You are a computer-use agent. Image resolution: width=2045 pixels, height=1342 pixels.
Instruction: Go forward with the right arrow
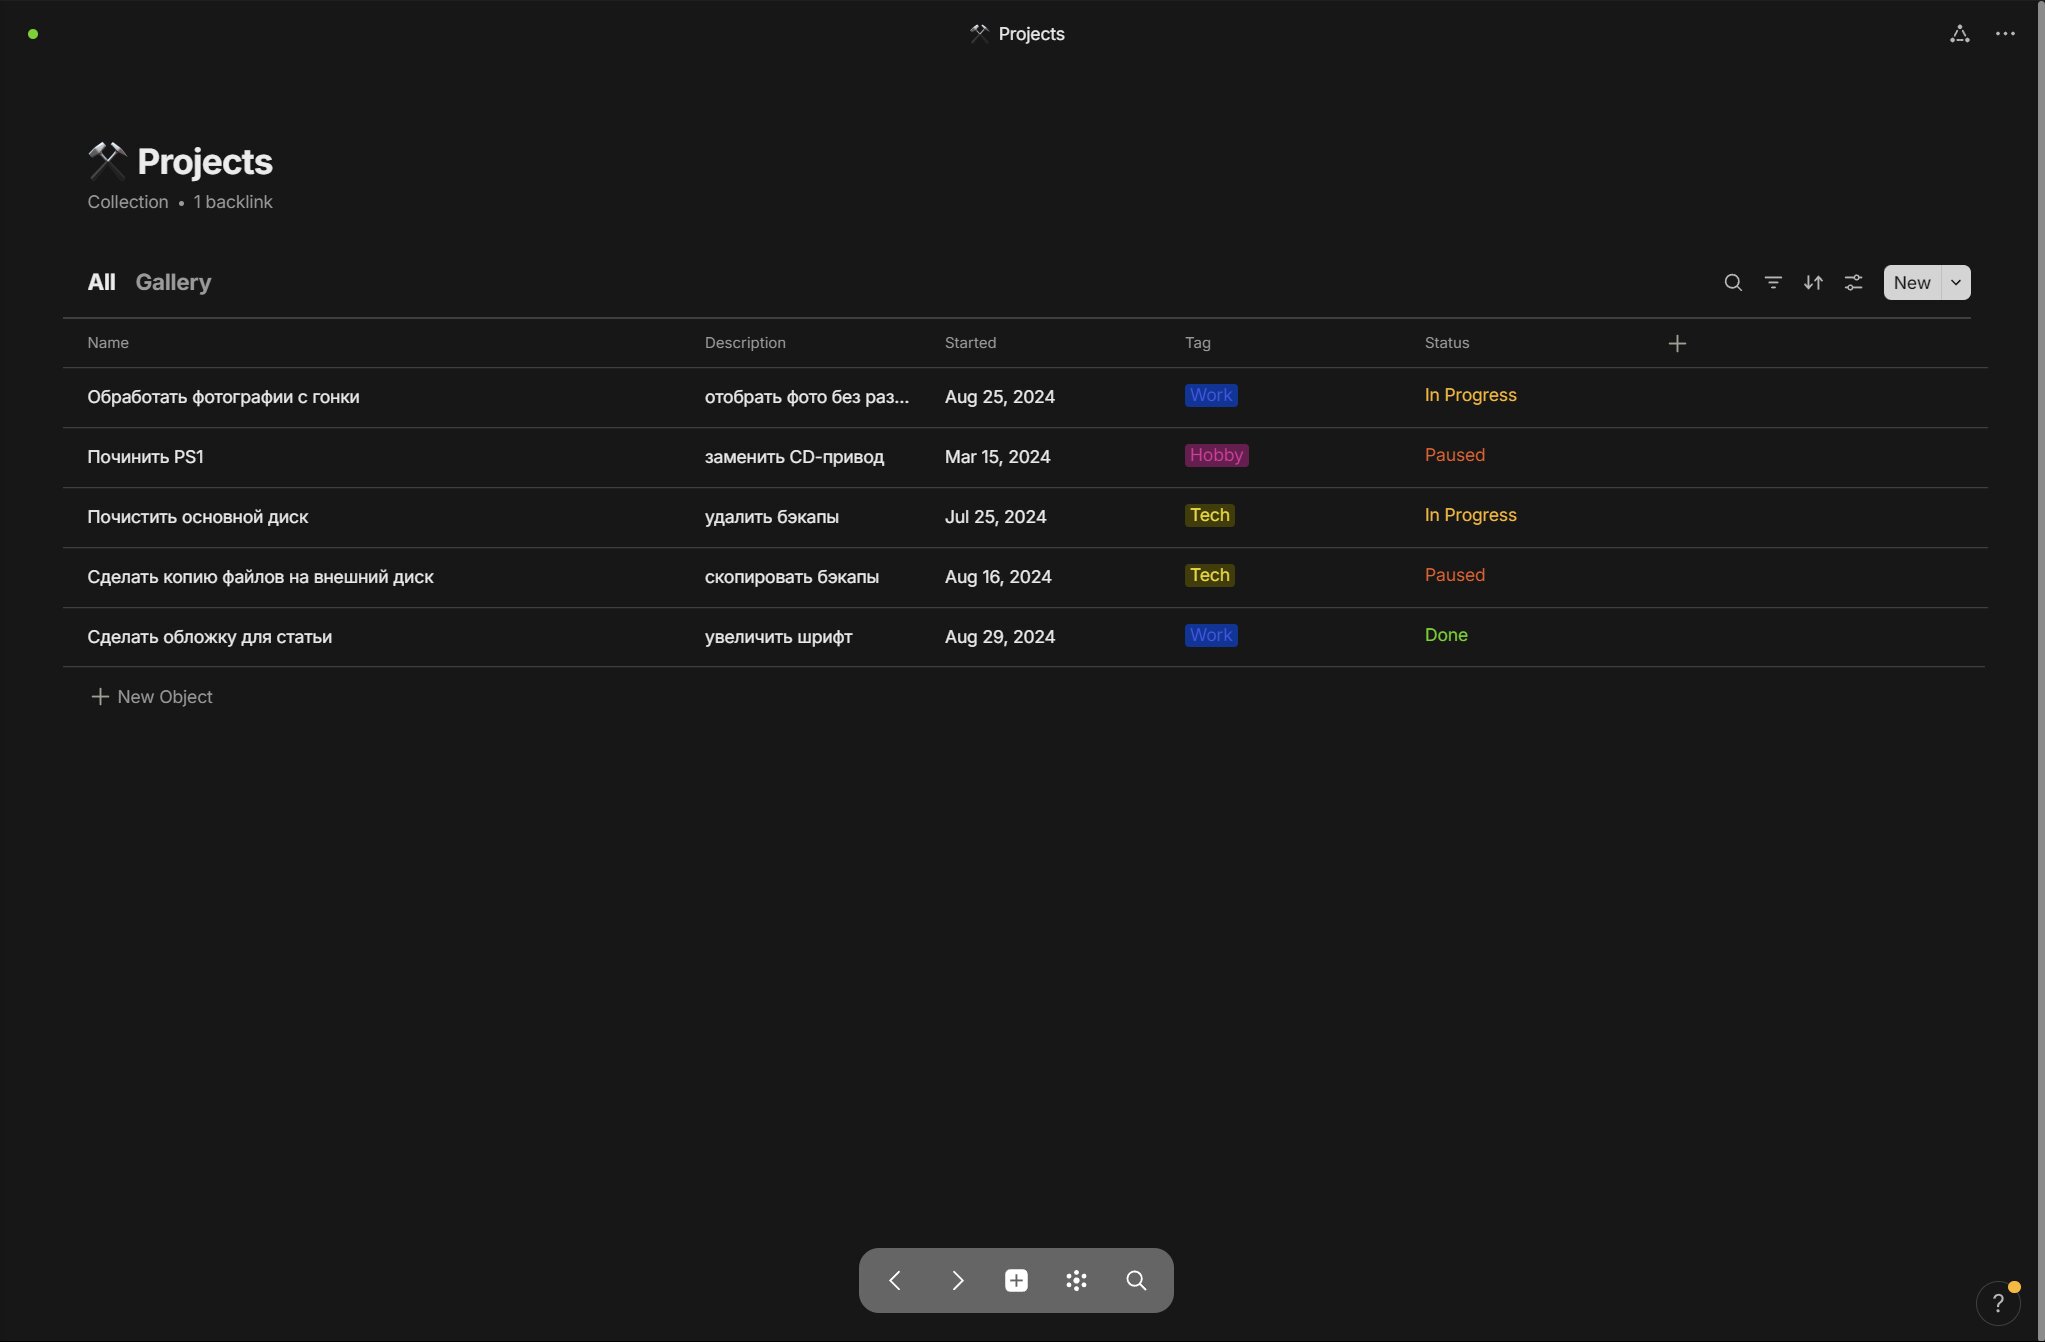(x=957, y=1280)
